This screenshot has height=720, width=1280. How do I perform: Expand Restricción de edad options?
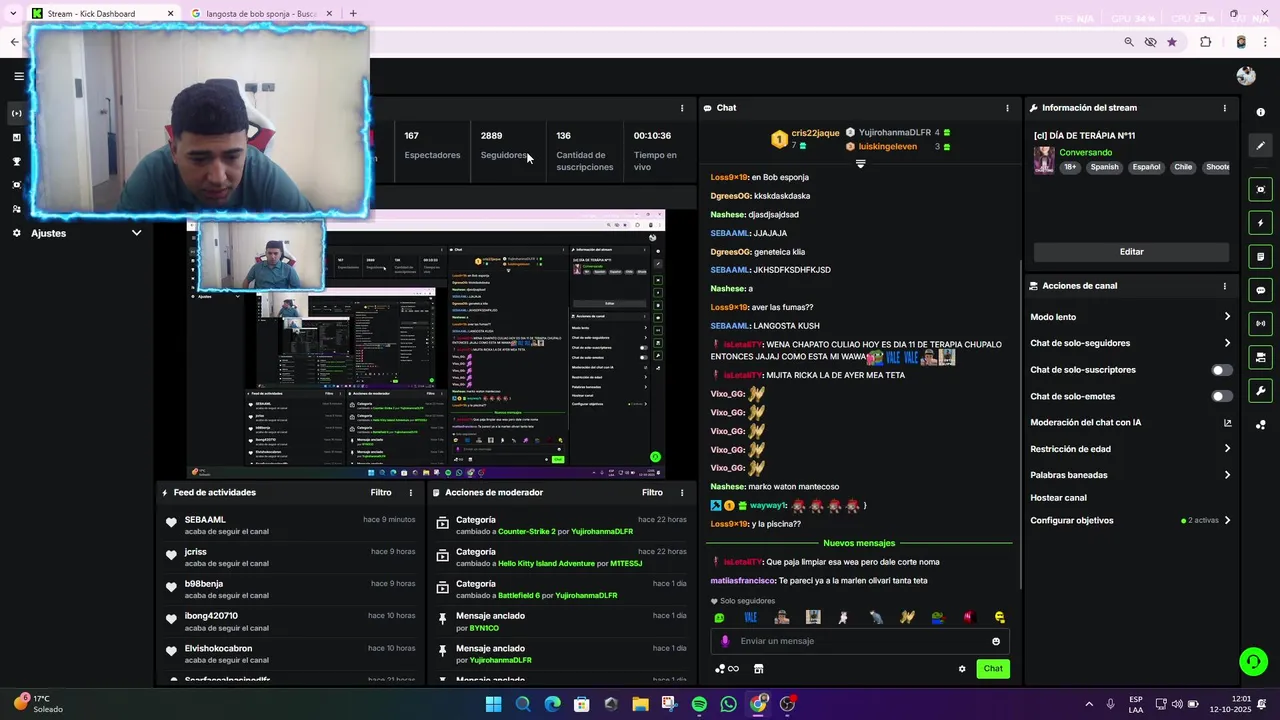click(x=1227, y=449)
